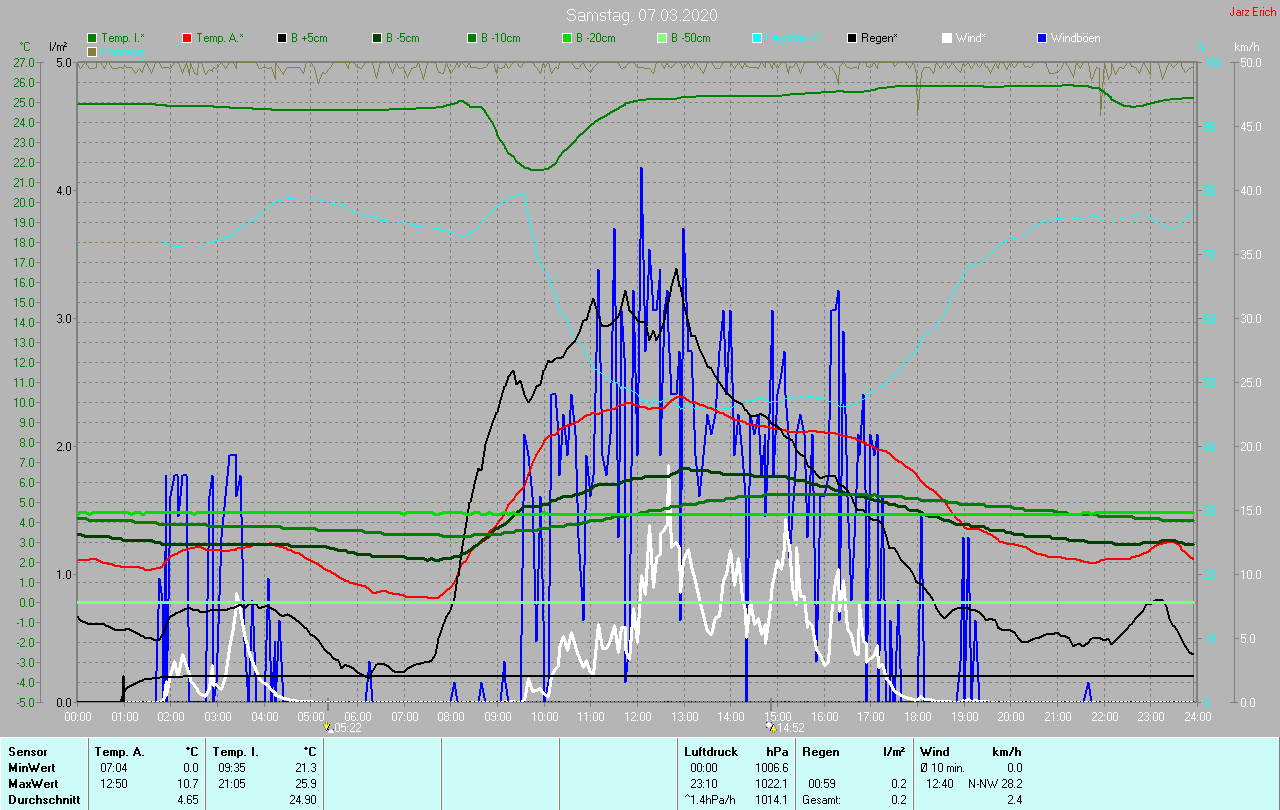The height and width of the screenshot is (810, 1280).
Task: Click the dark green Temp. I. legend square
Action: [x=92, y=38]
